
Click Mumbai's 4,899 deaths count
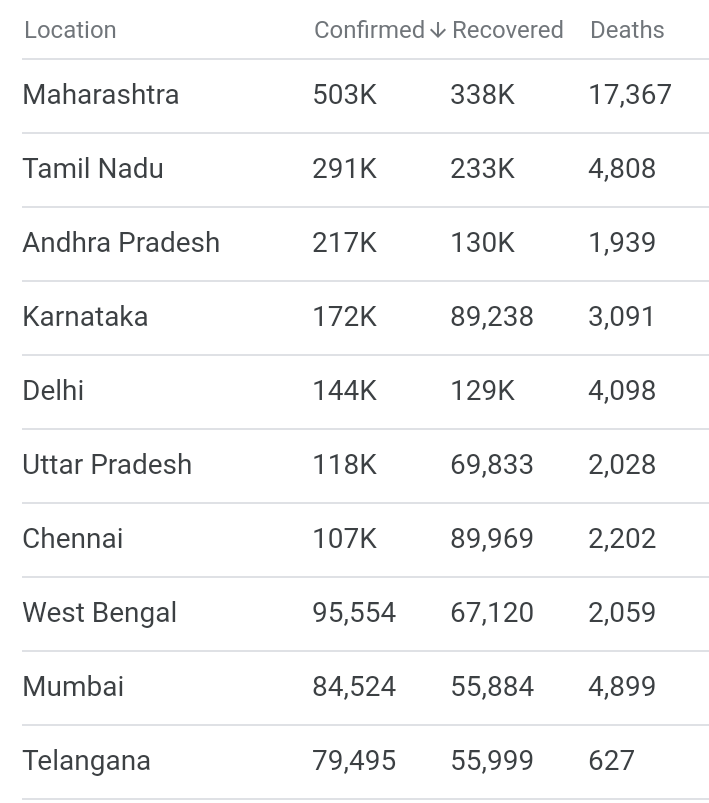(x=622, y=687)
